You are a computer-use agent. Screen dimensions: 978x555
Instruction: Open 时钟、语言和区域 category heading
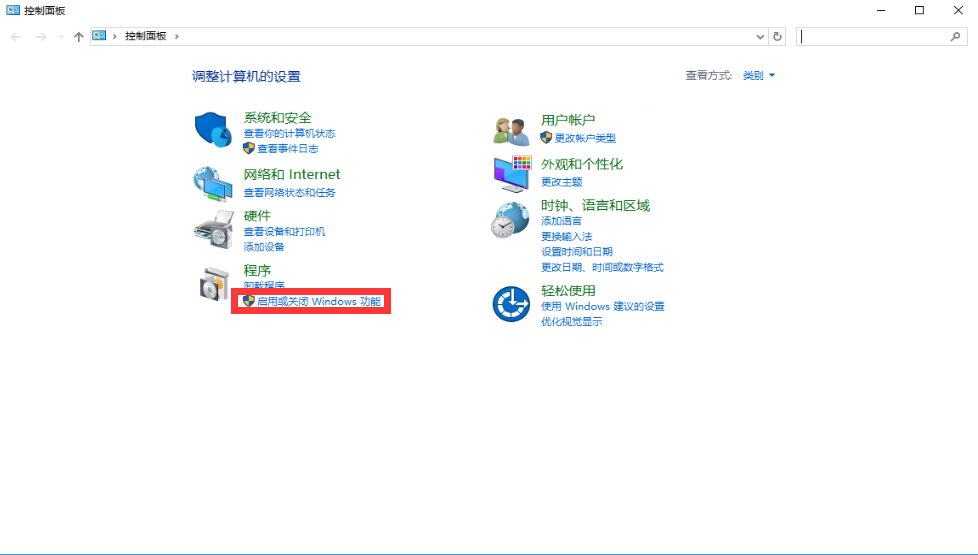[x=596, y=206]
